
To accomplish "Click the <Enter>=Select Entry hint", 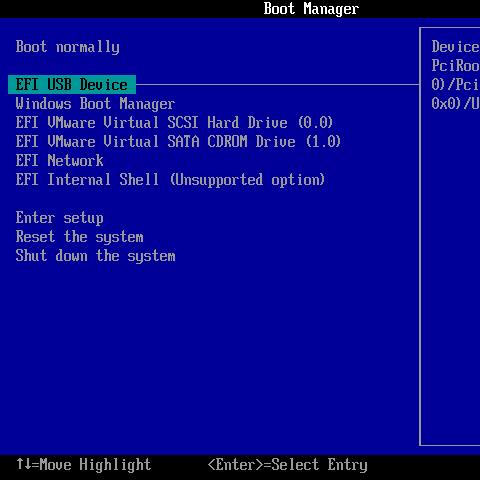I will pos(287,465).
